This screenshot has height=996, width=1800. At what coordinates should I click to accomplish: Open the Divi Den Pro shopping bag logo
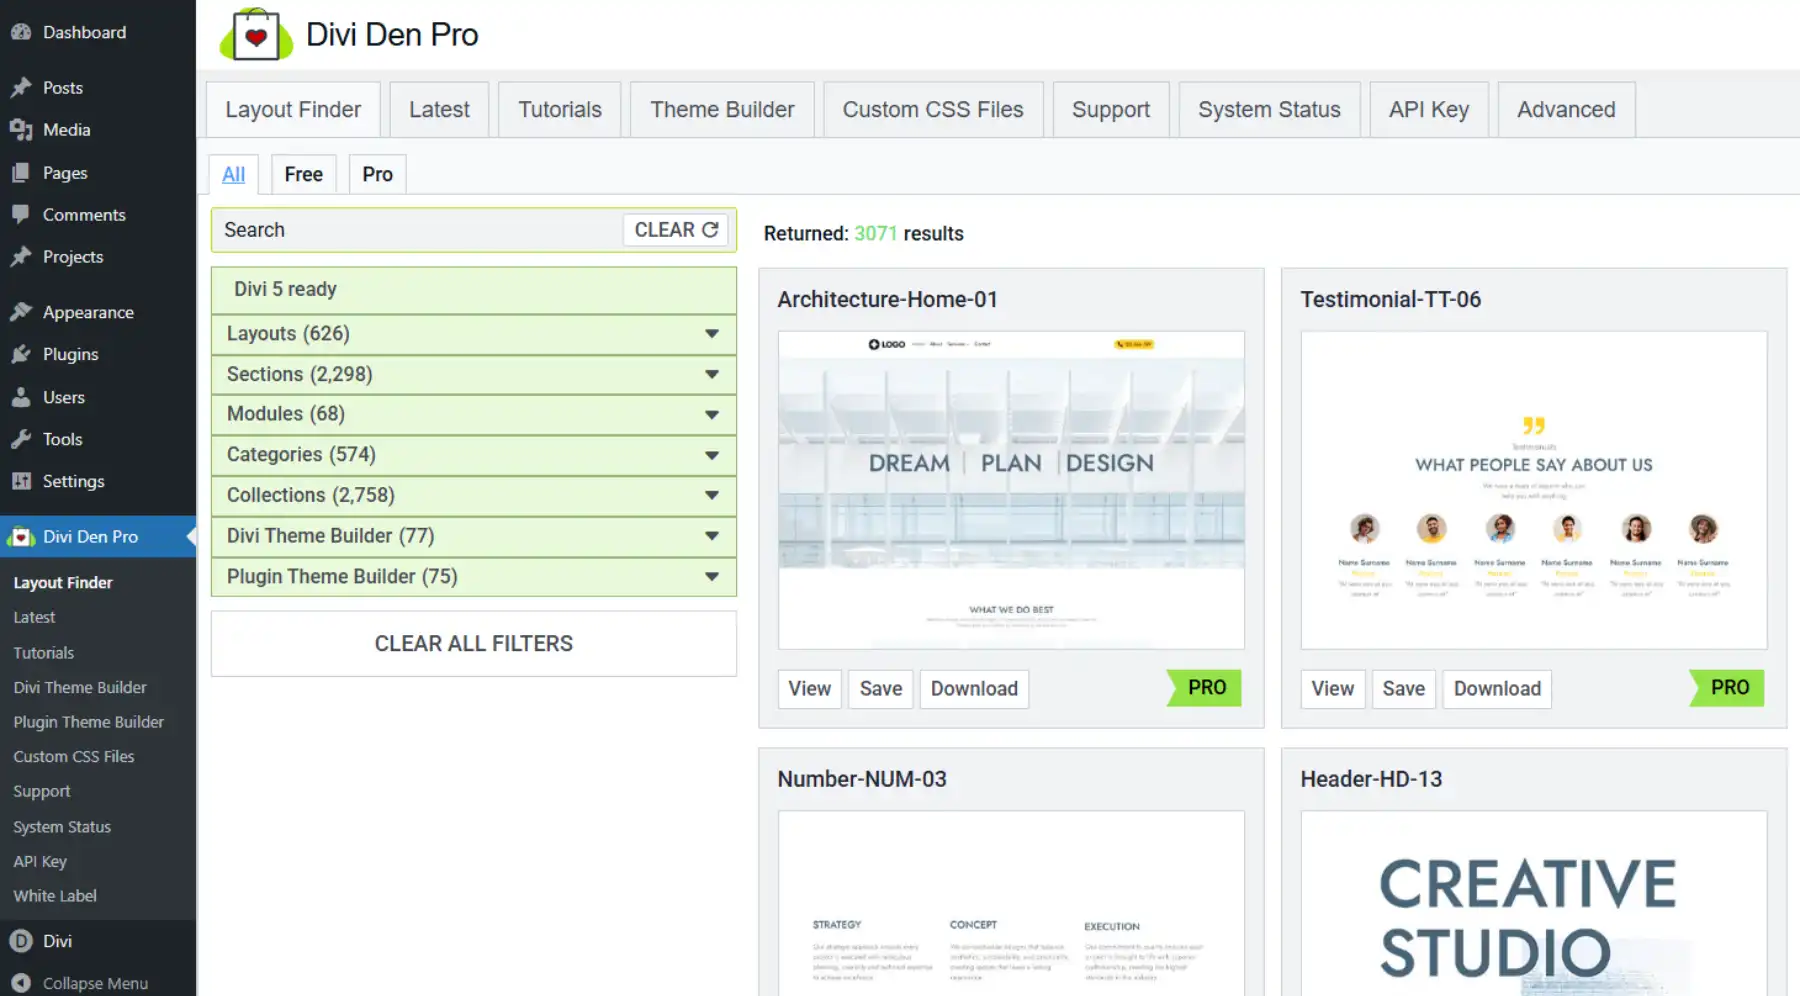click(255, 33)
